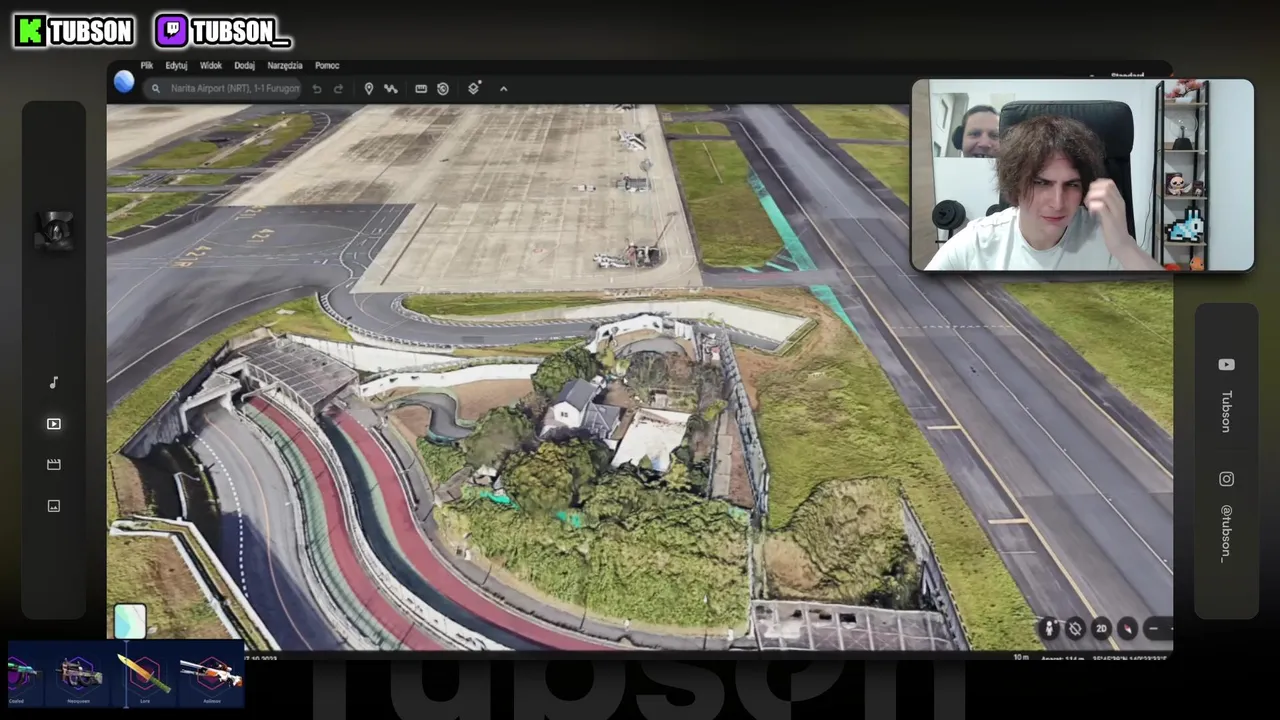Click the YouTube icon in right sidebar

point(1226,365)
